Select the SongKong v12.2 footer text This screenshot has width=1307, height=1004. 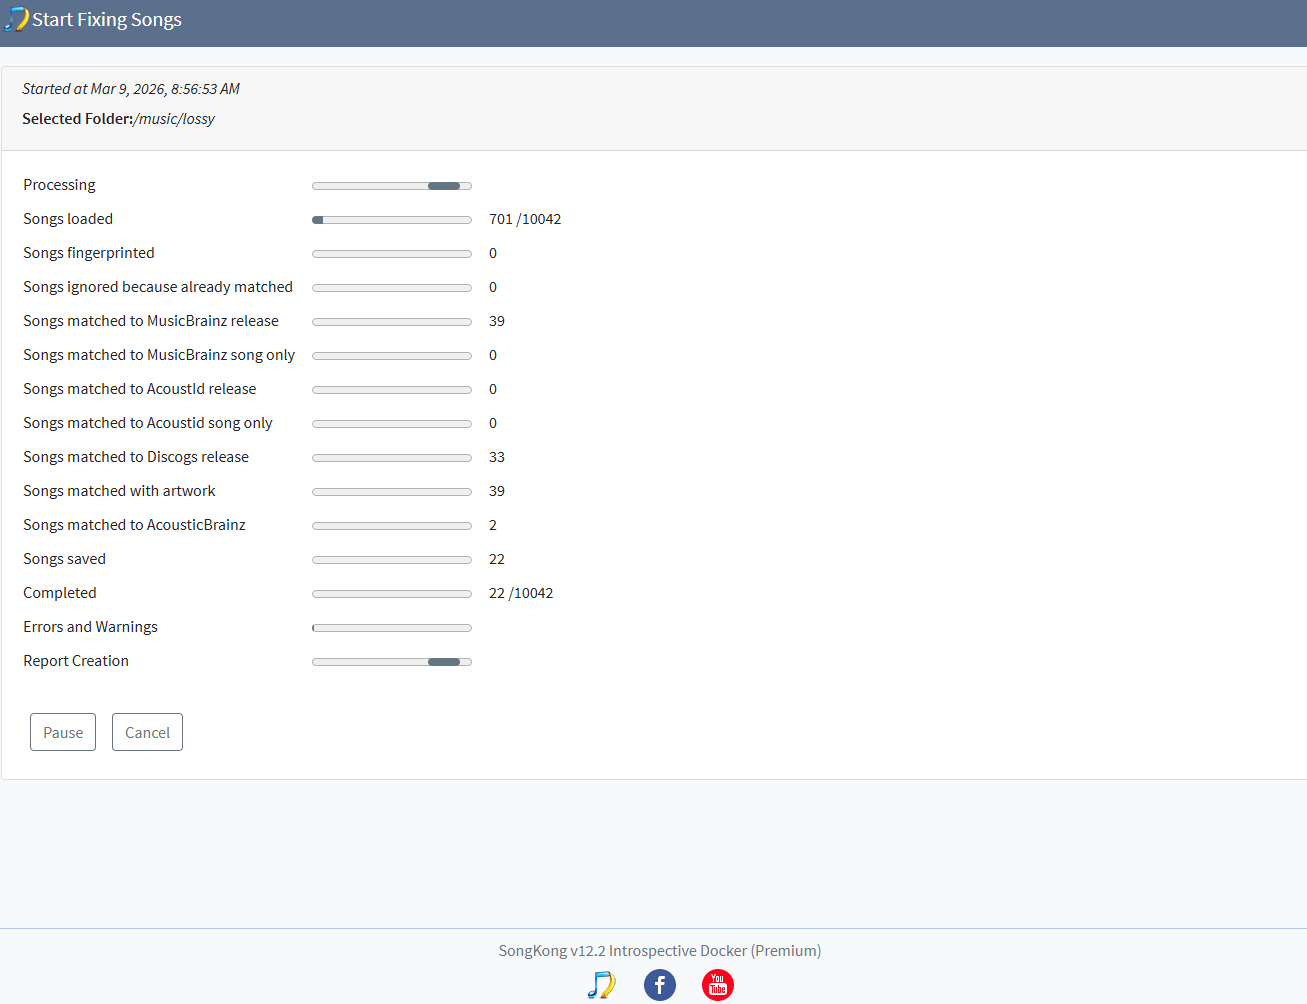click(x=659, y=950)
